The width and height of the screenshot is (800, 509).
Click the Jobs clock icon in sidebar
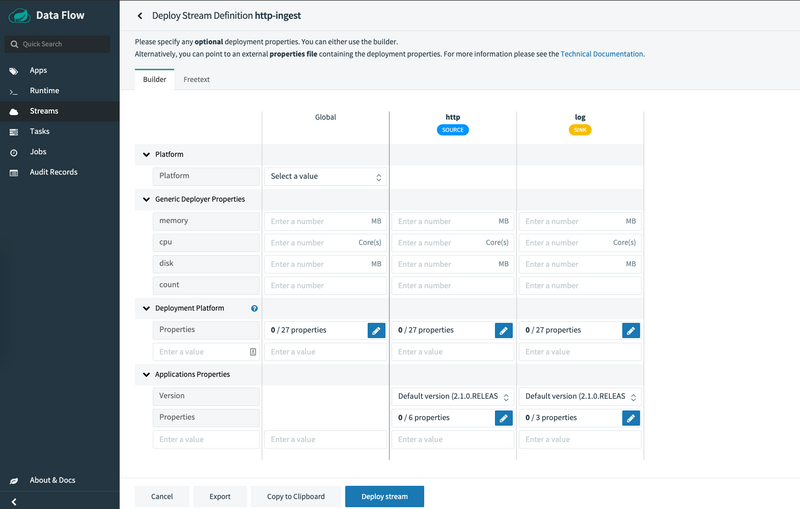(x=14, y=152)
